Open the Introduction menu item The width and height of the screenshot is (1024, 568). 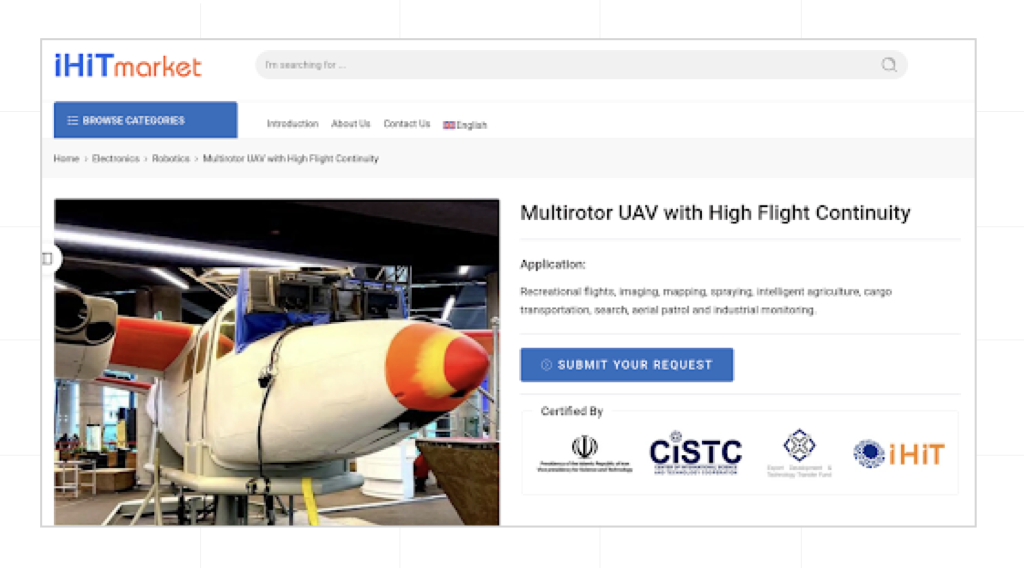coord(293,124)
